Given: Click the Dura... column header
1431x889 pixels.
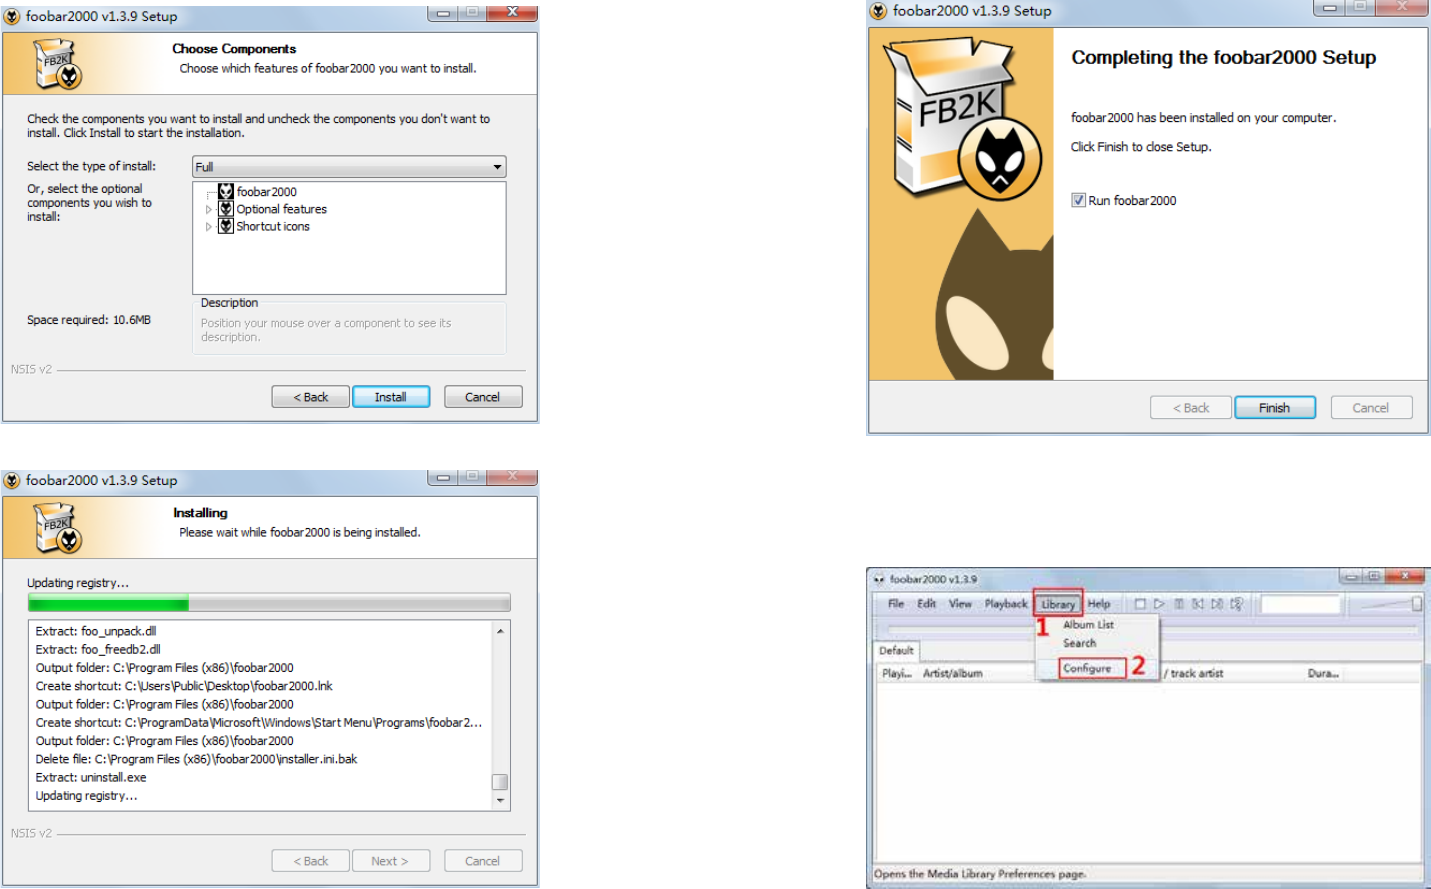Looking at the screenshot, I should [1323, 673].
